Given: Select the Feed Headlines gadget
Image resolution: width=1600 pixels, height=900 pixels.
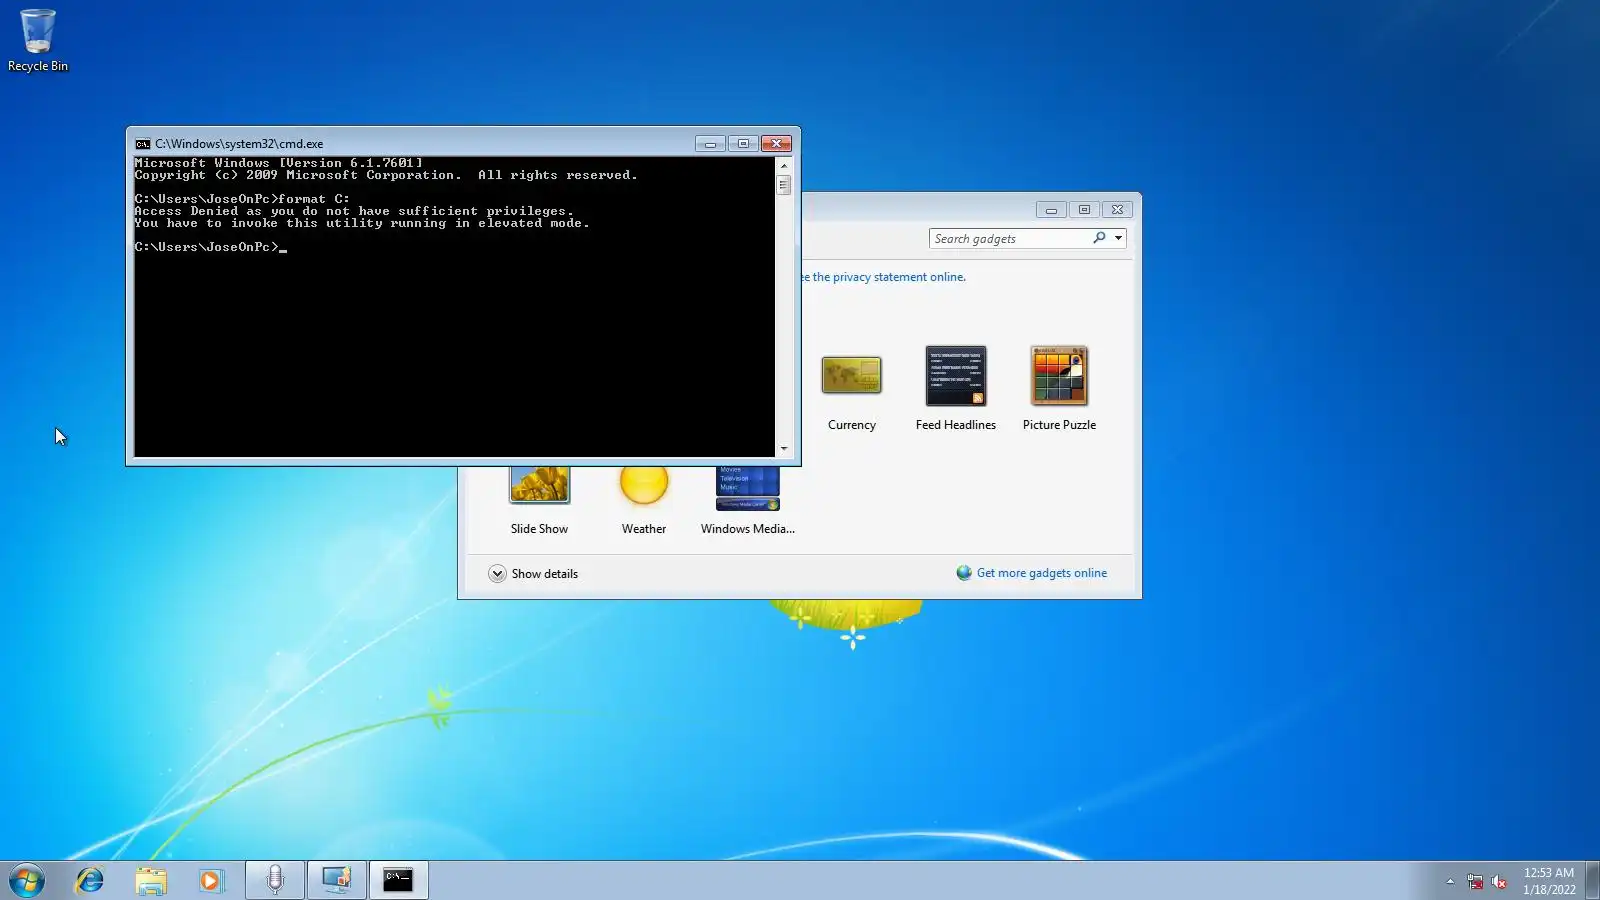Looking at the screenshot, I should tap(956, 390).
